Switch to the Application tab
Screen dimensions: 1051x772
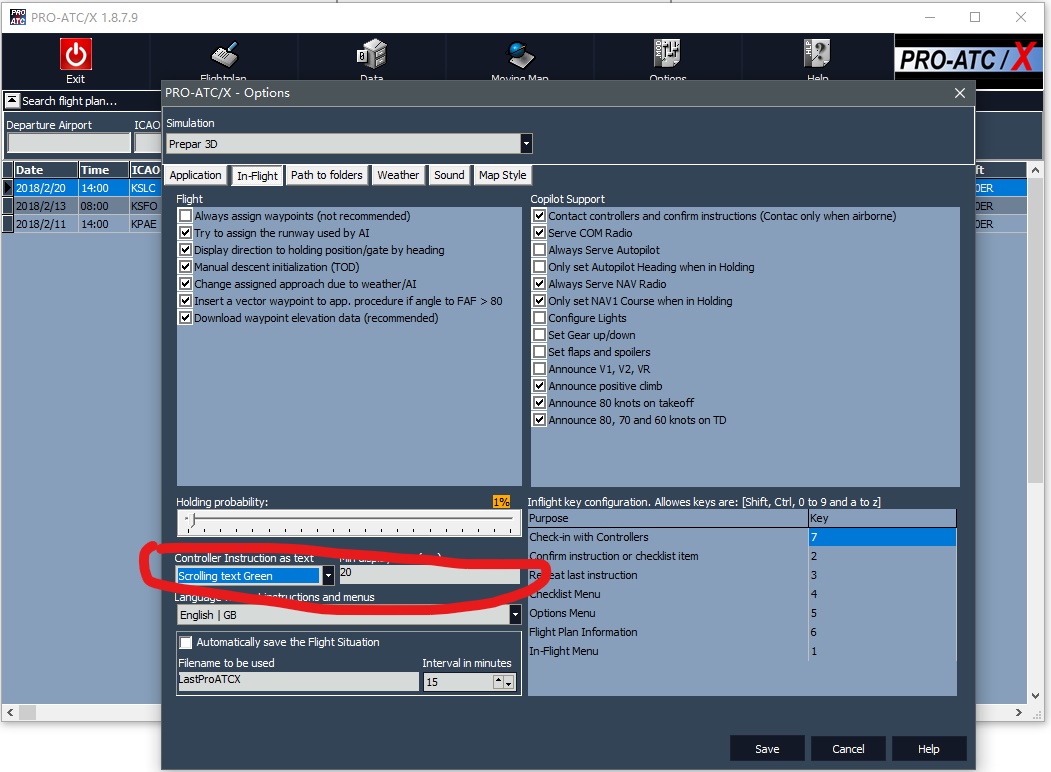(x=195, y=175)
